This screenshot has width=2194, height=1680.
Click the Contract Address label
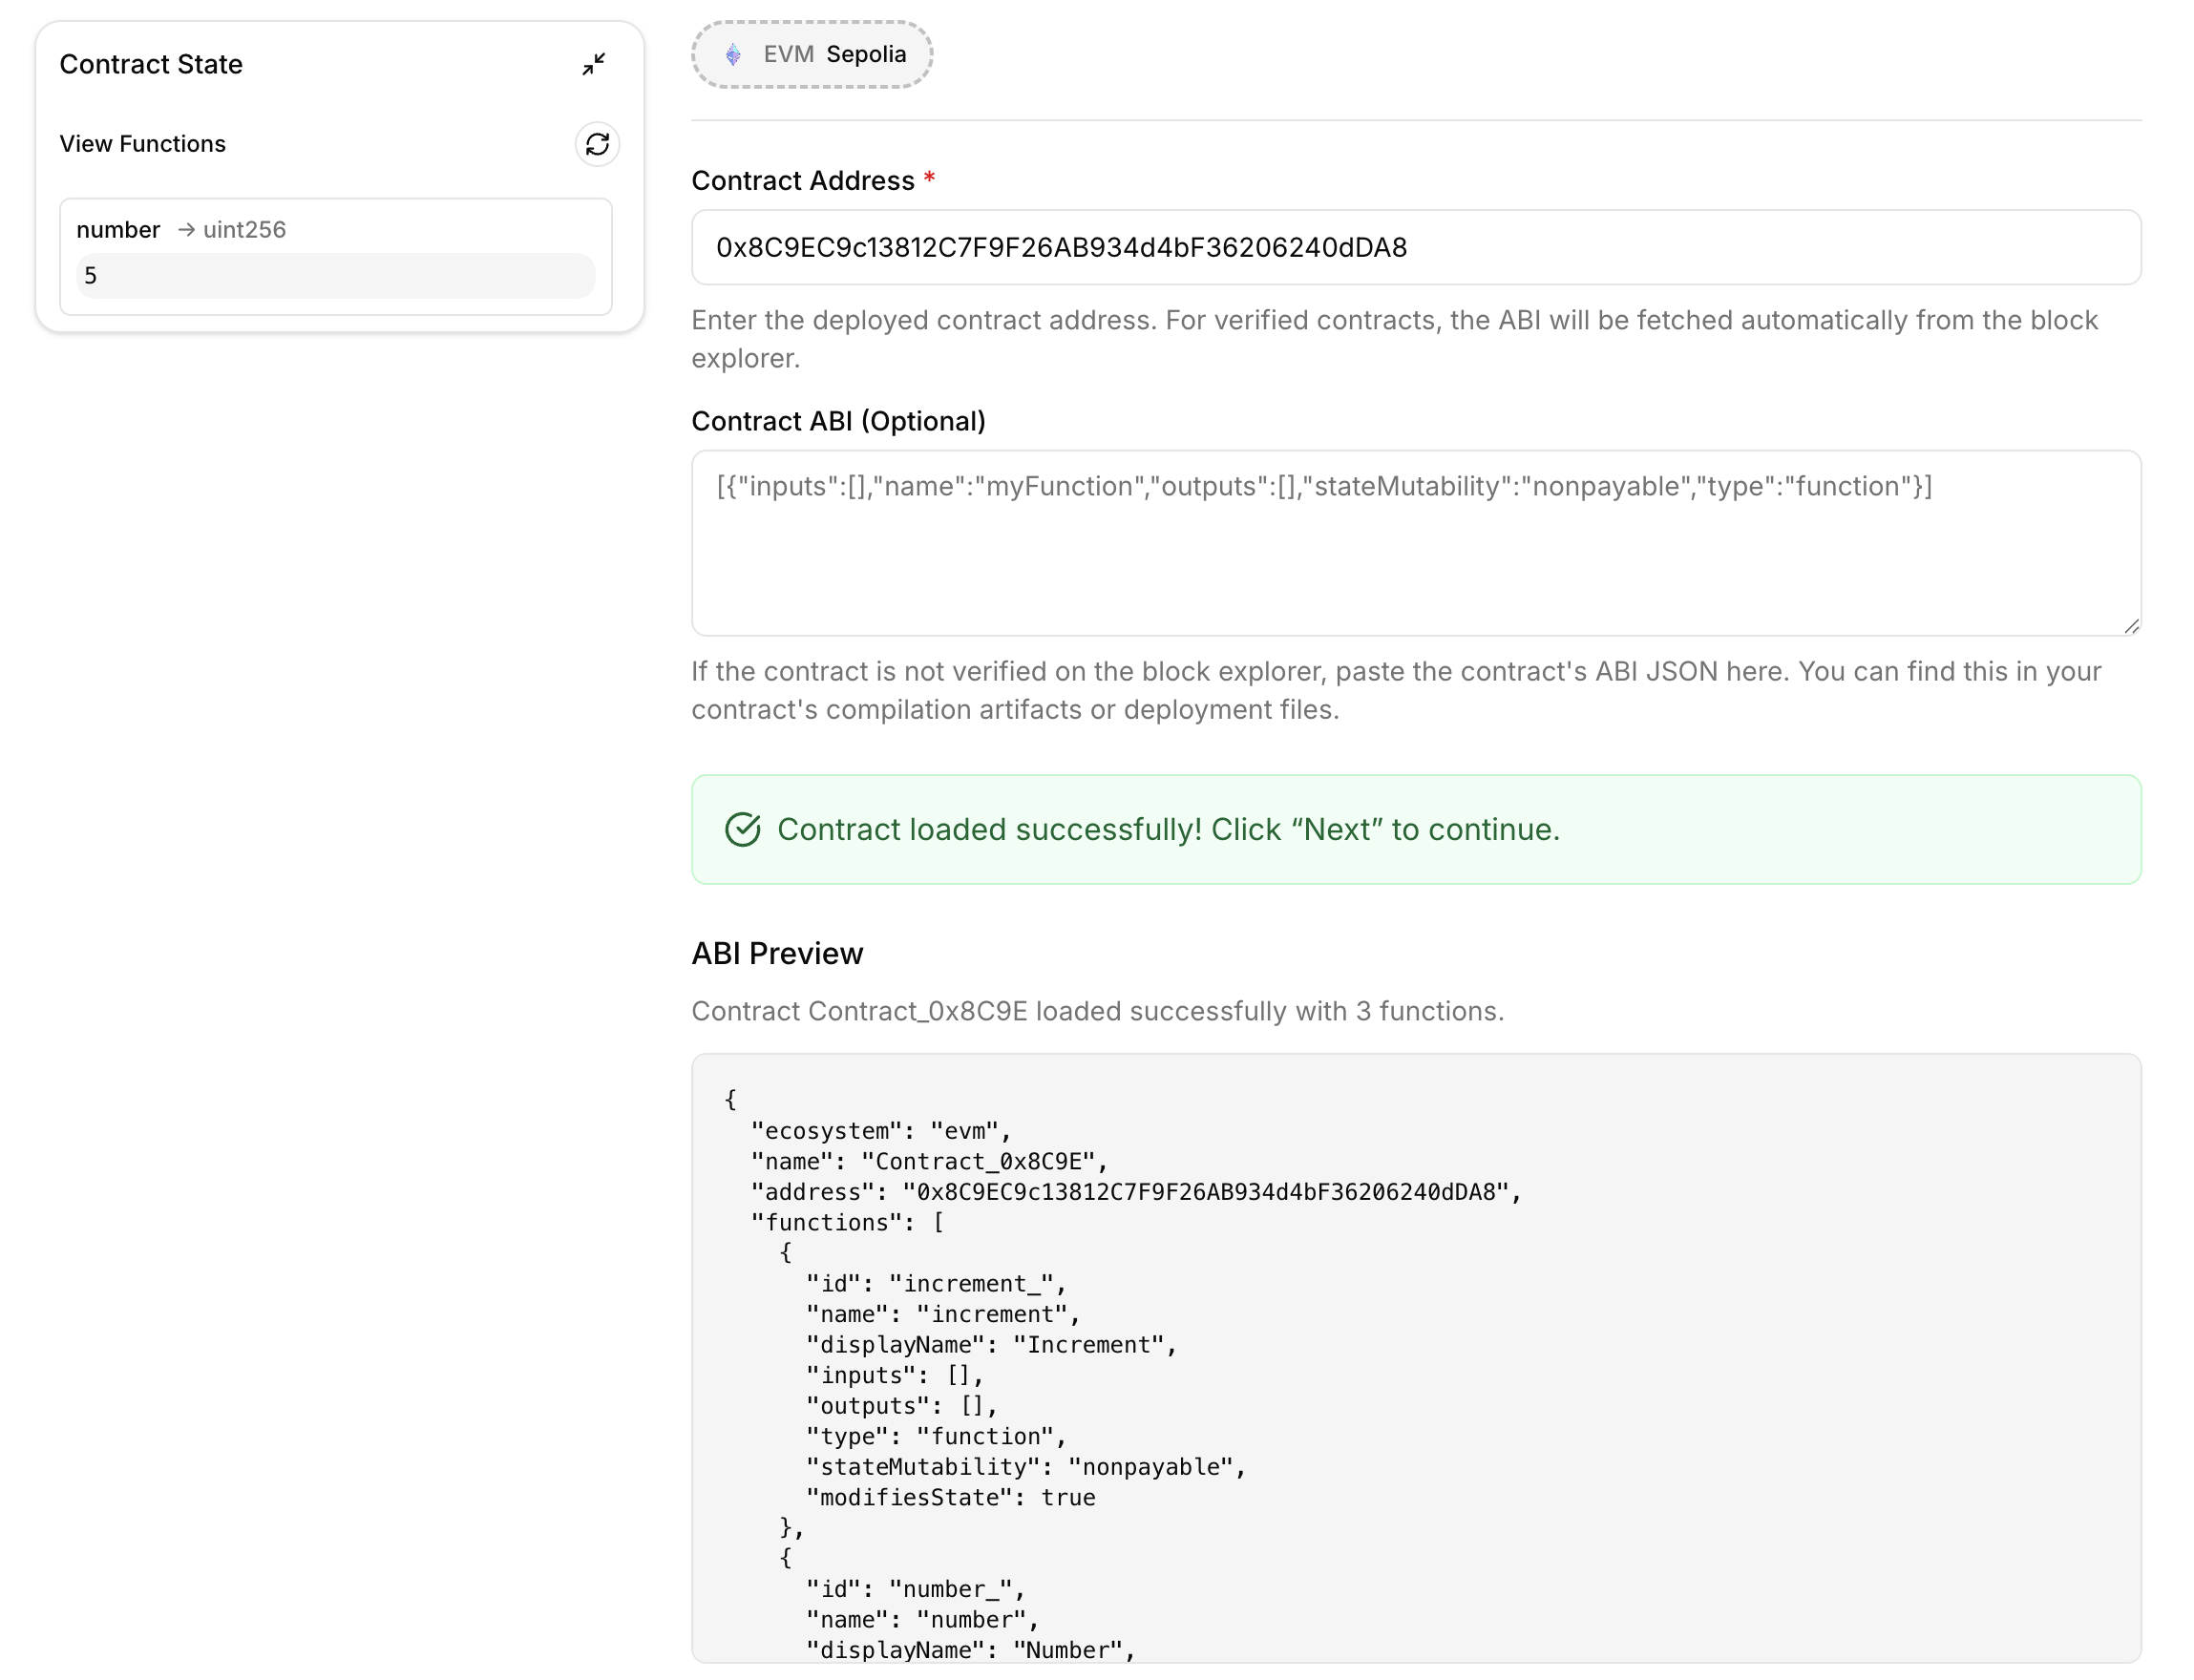pos(802,181)
